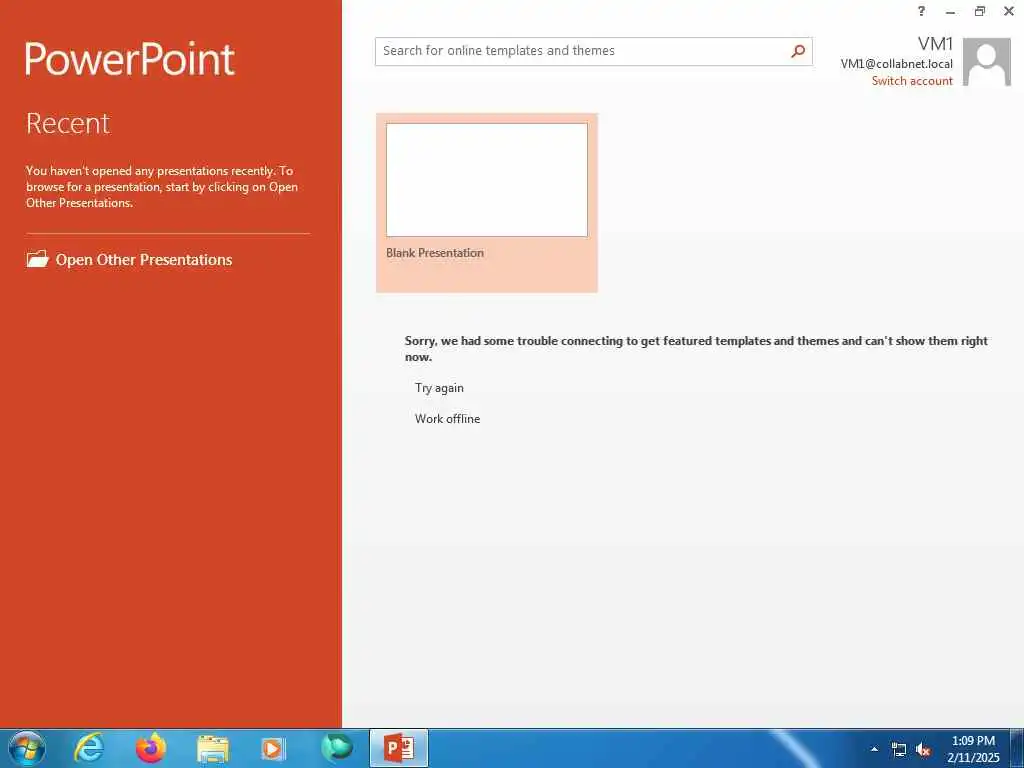Click Work offline link
The width and height of the screenshot is (1024, 768).
[447, 419]
